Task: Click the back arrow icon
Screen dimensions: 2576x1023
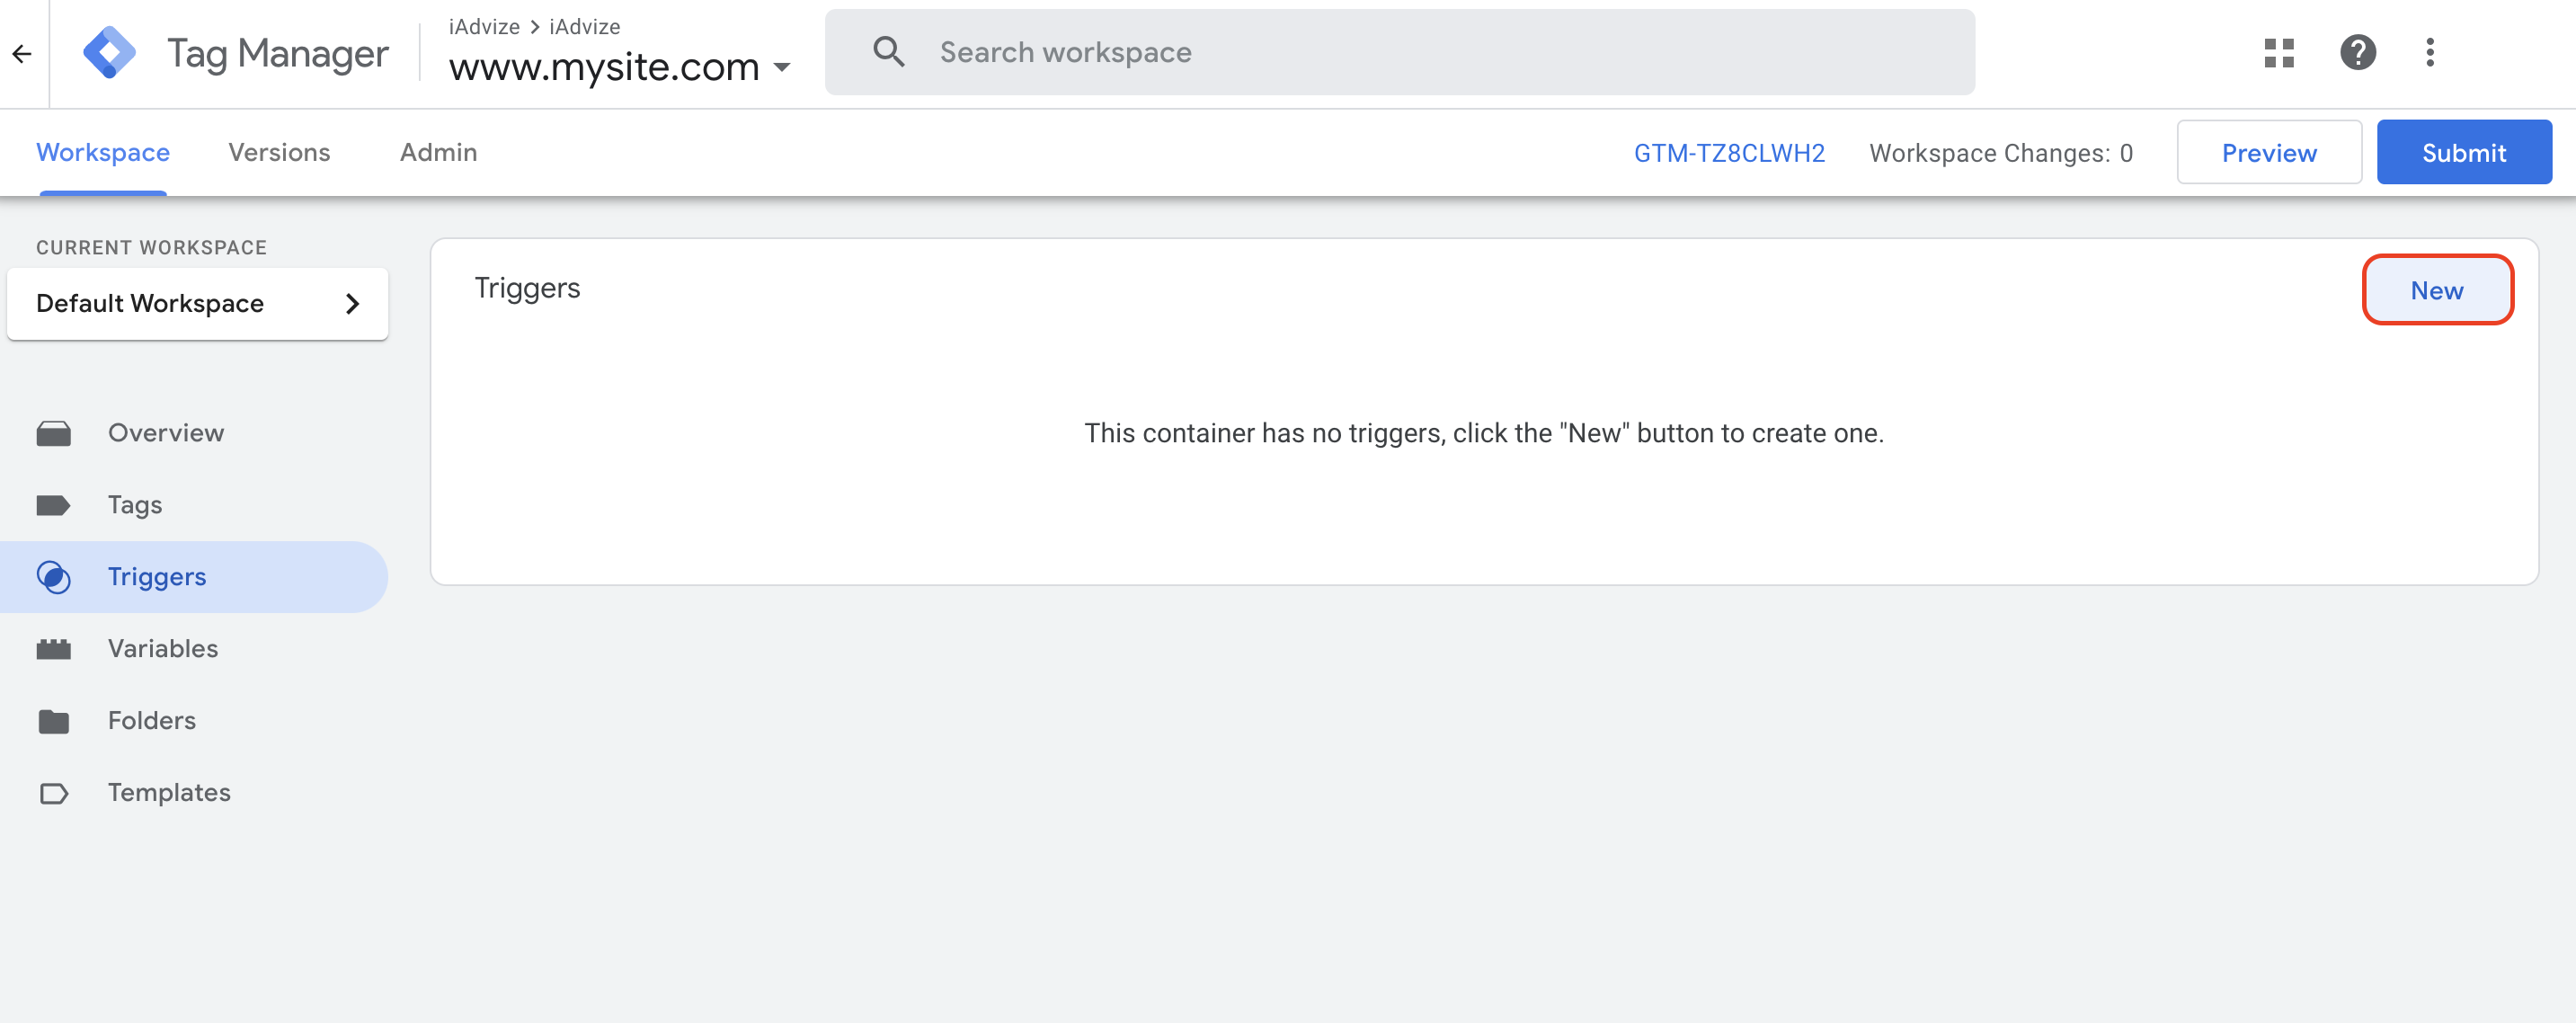Action: [22, 54]
